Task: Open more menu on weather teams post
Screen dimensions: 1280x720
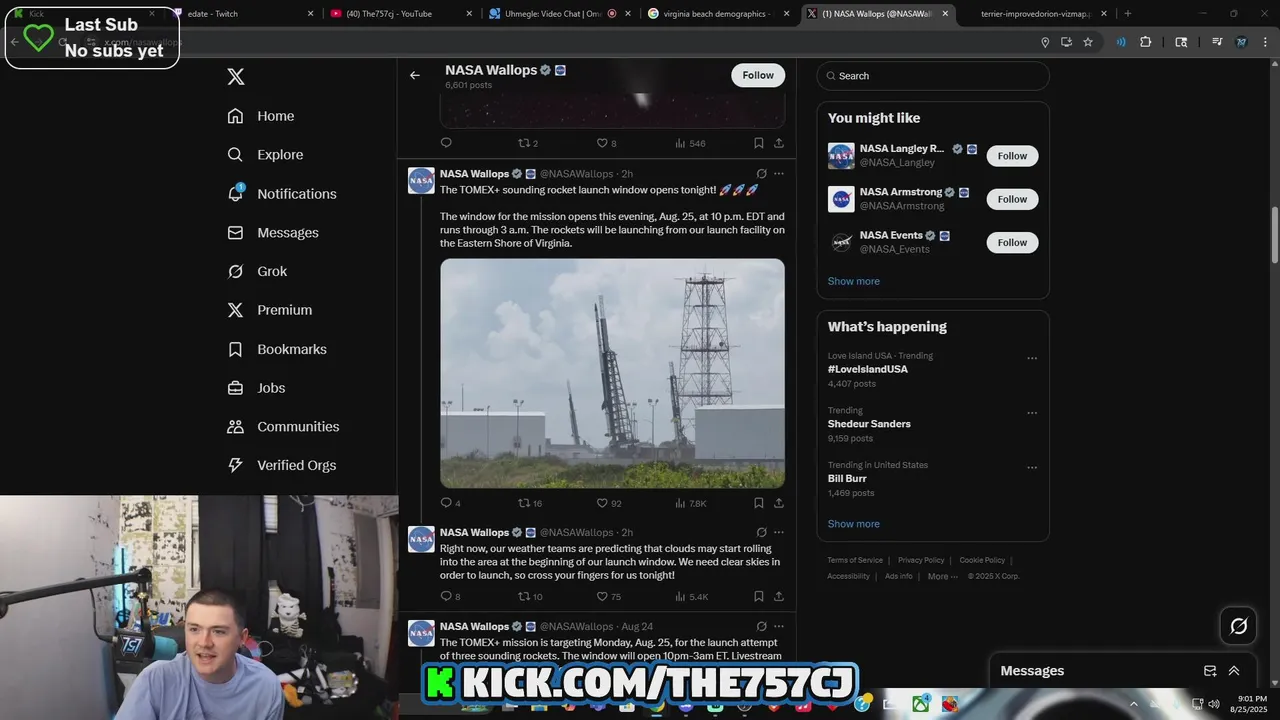Action: click(x=779, y=533)
